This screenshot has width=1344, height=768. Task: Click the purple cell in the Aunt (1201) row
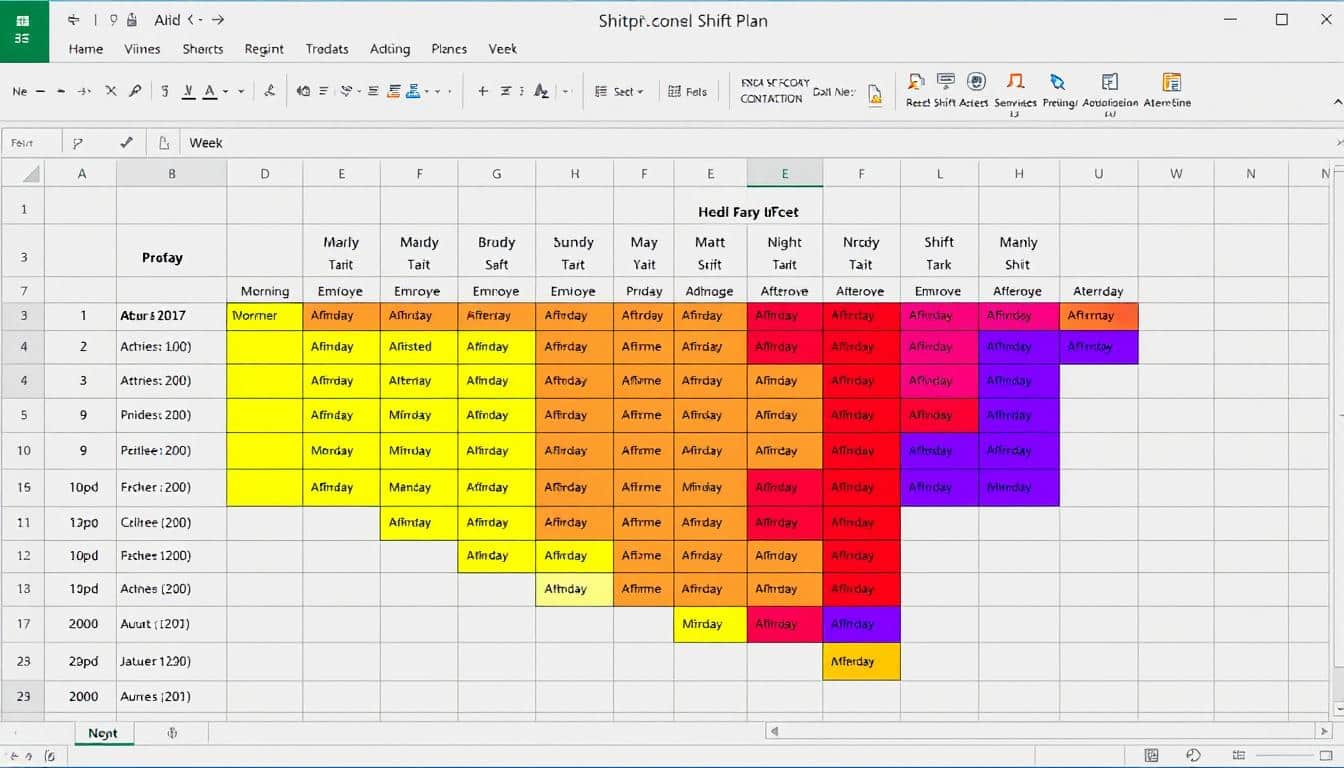pos(861,624)
